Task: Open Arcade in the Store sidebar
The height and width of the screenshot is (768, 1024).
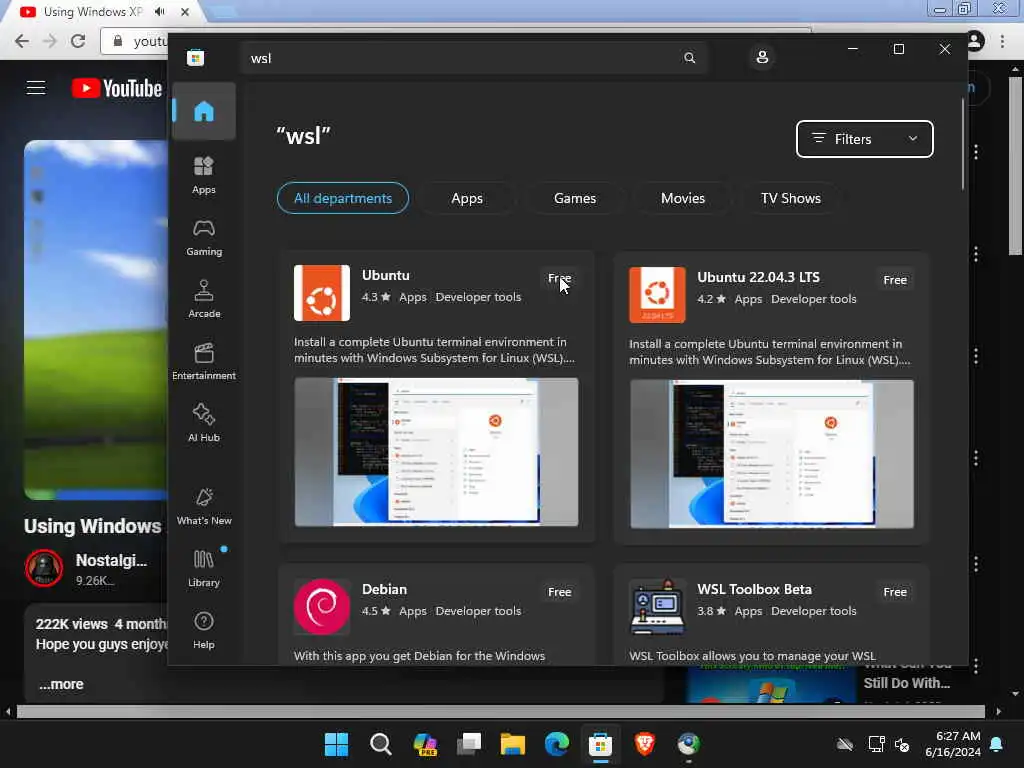Action: pyautogui.click(x=204, y=299)
